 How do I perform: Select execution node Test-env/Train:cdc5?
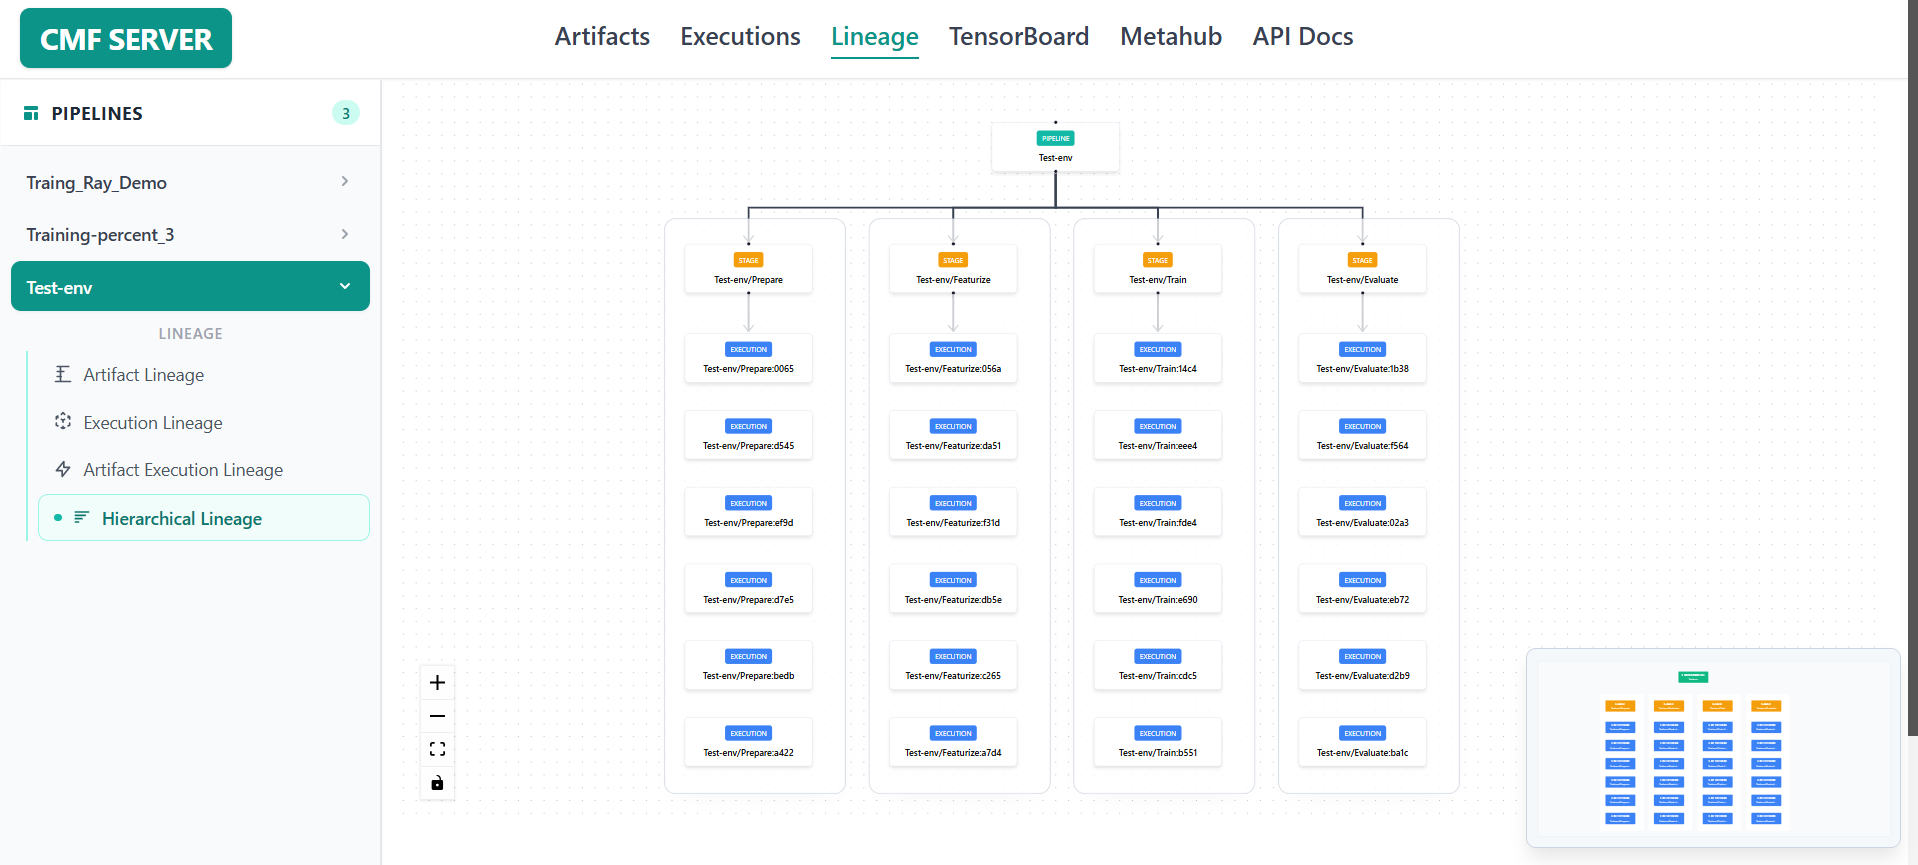tap(1158, 665)
